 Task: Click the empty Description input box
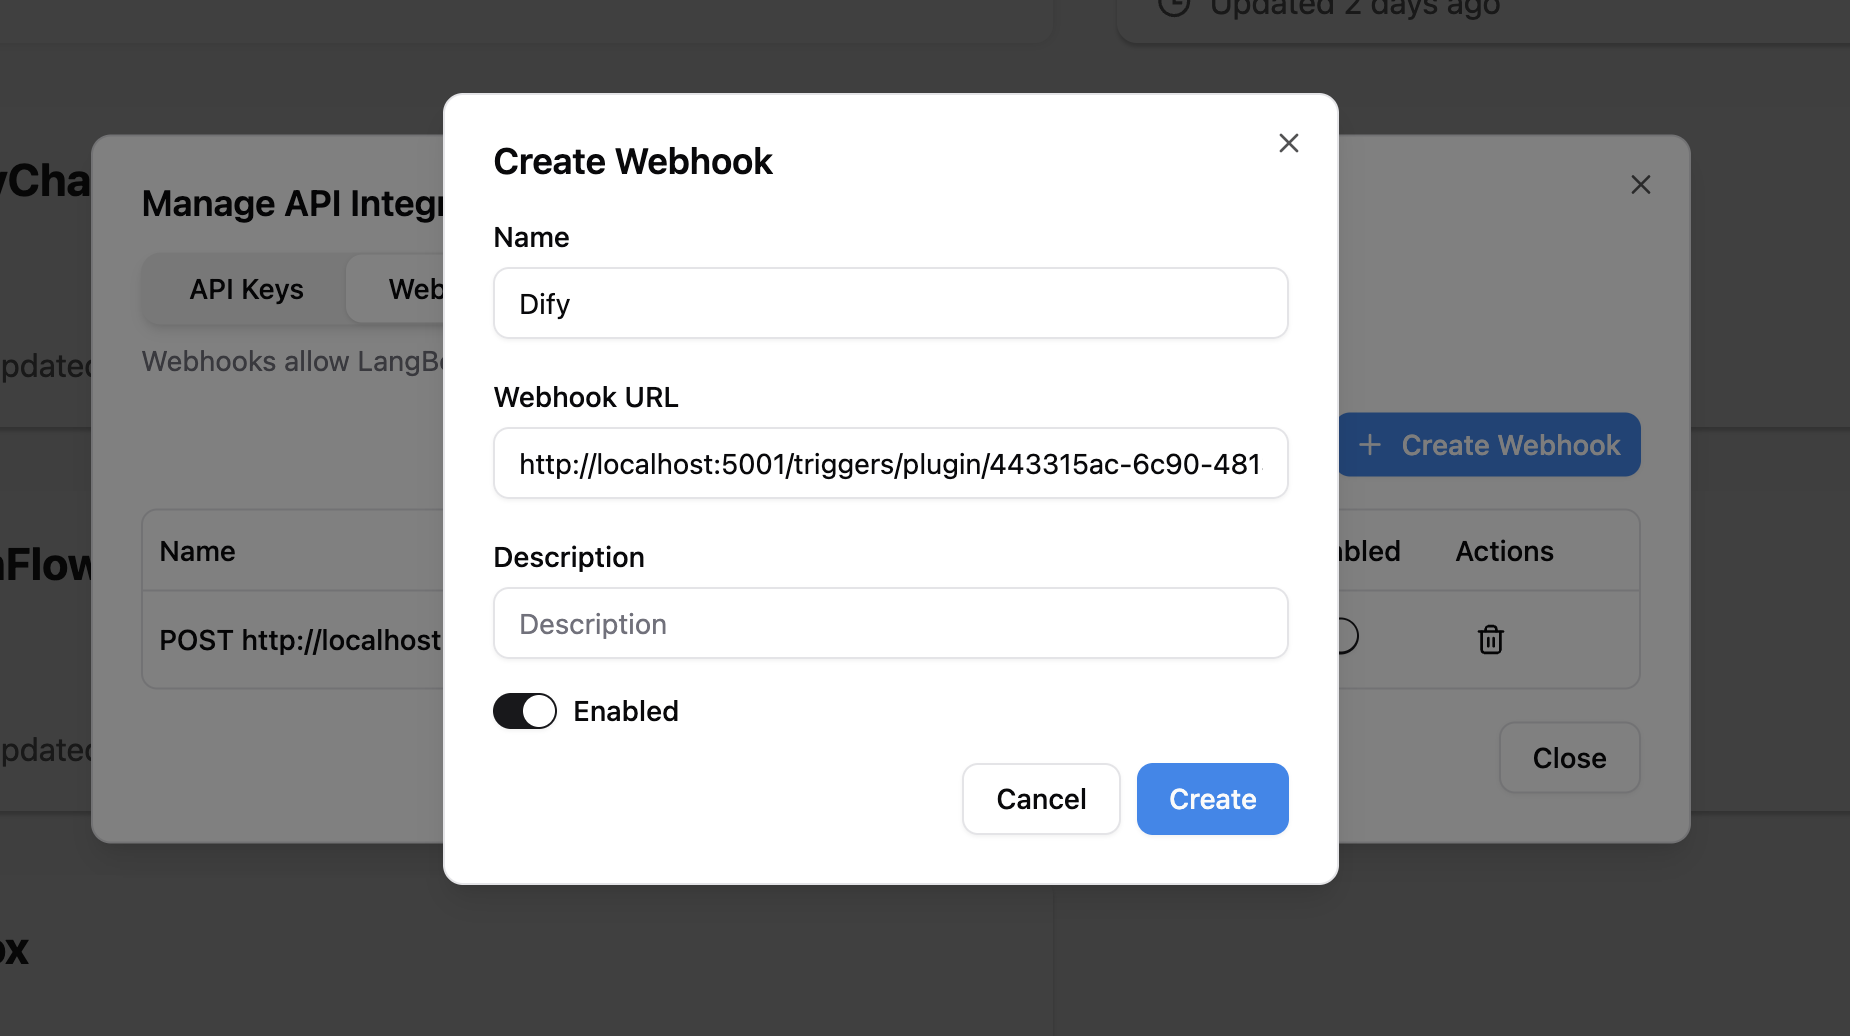(890, 623)
